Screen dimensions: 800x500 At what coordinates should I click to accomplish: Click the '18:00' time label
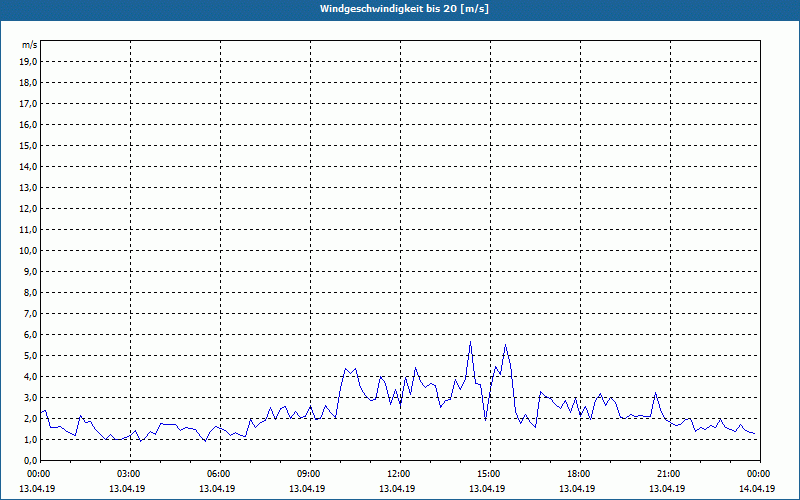click(x=580, y=474)
